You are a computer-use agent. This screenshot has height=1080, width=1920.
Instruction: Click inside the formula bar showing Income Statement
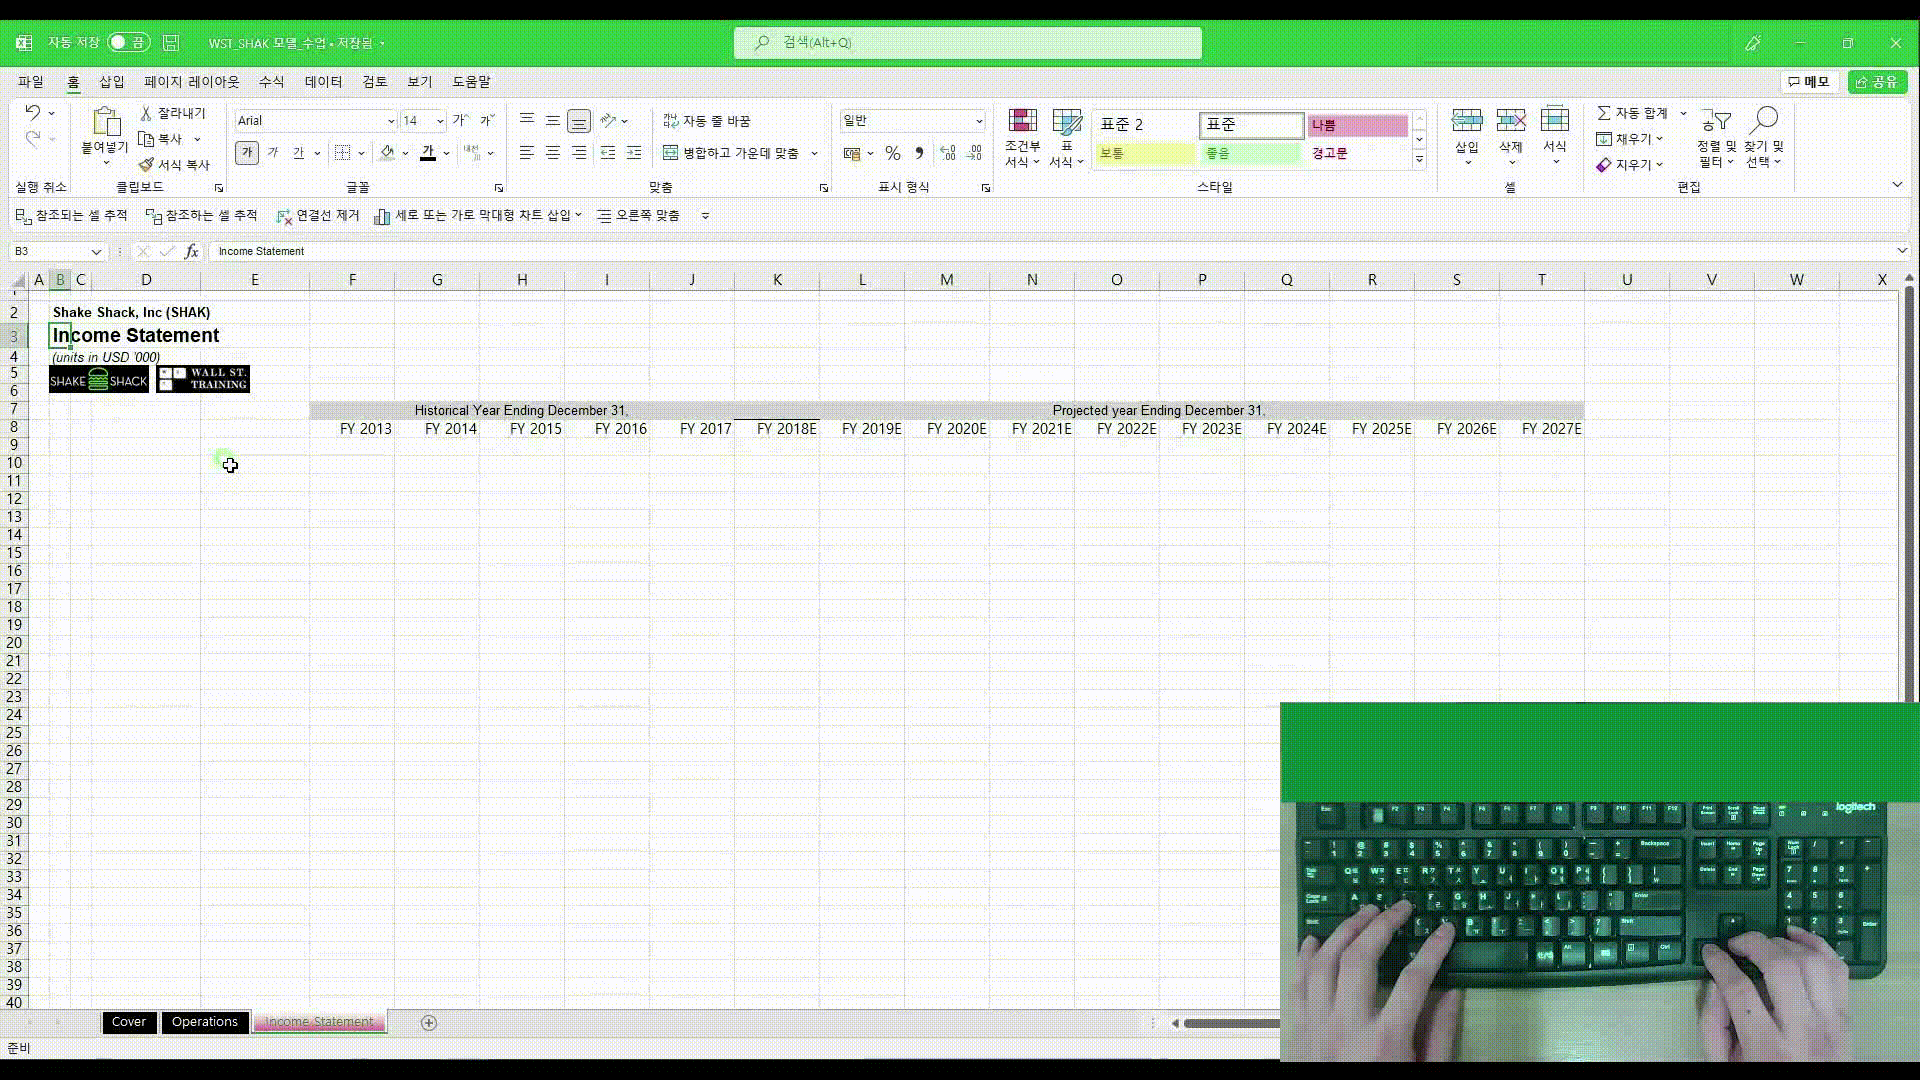[1050, 251]
